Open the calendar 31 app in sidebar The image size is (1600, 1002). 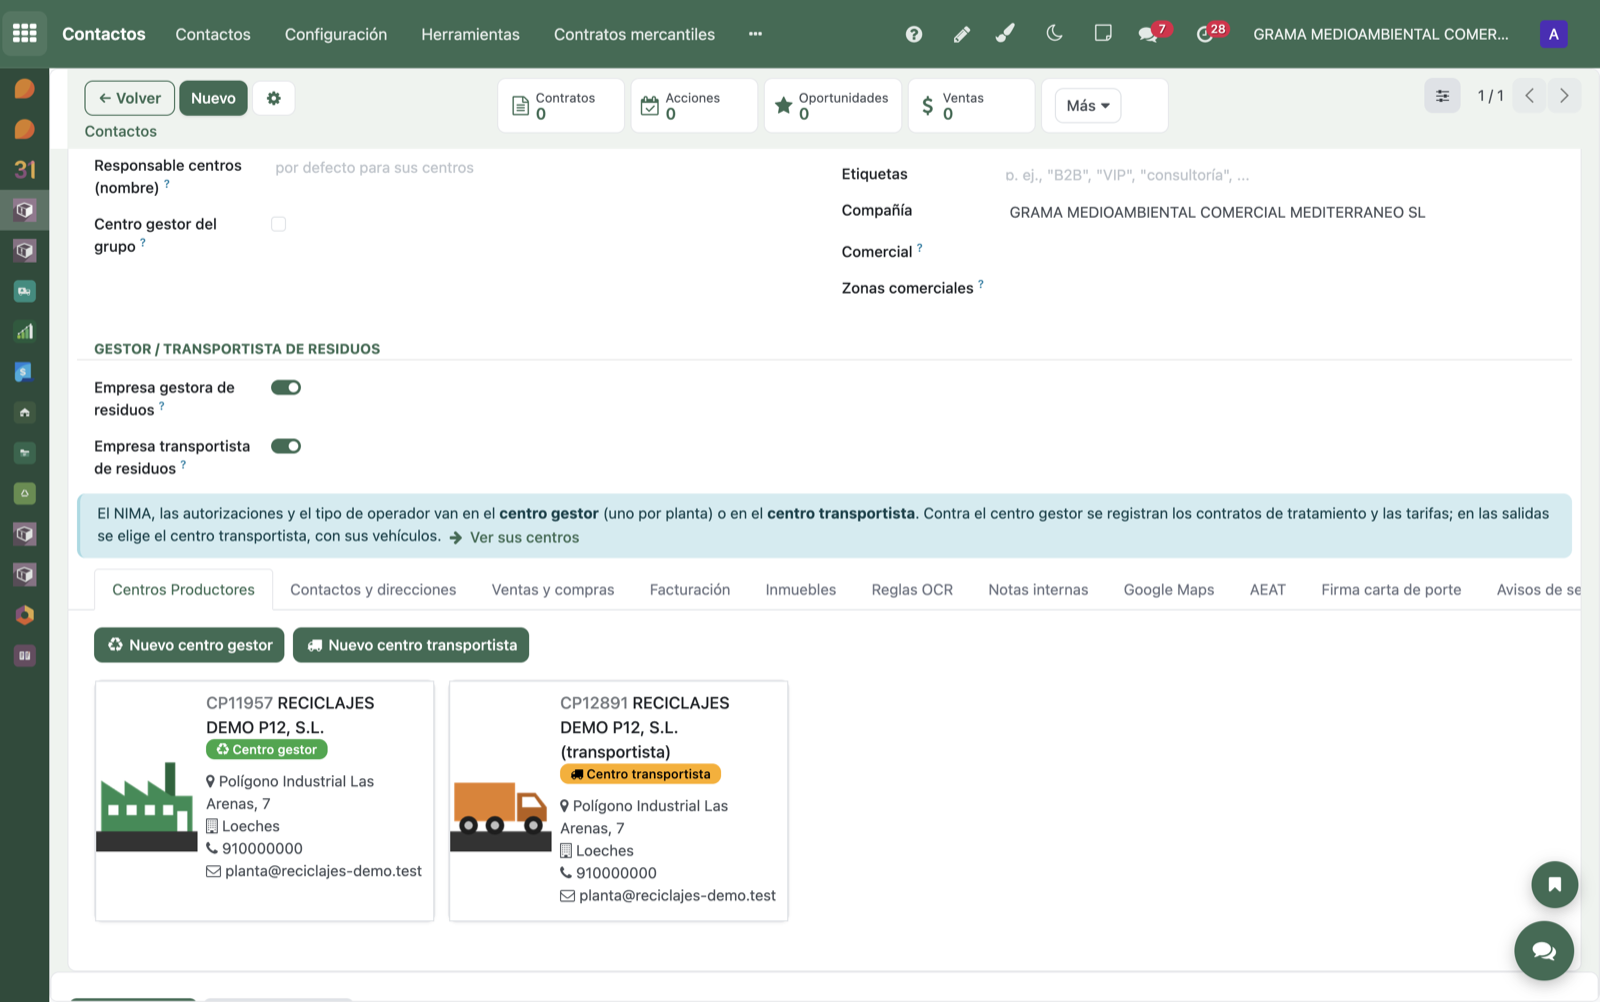[25, 170]
